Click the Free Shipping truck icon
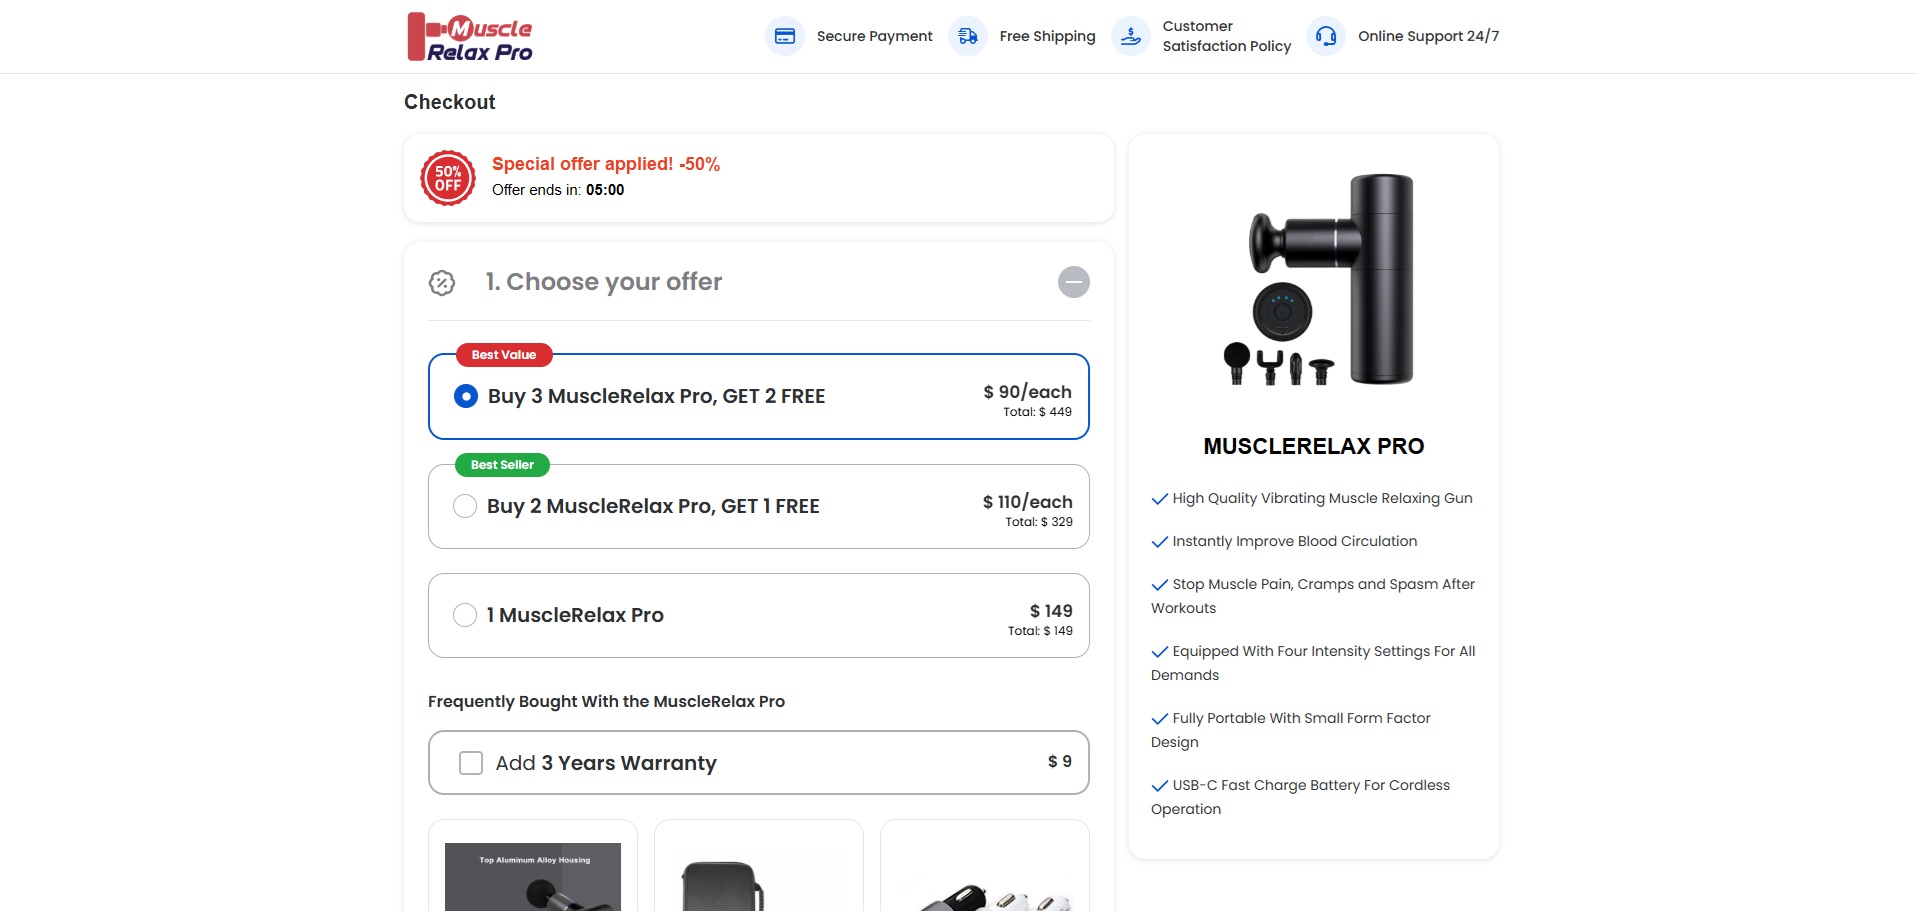The height and width of the screenshot is (911, 1918). click(x=968, y=37)
